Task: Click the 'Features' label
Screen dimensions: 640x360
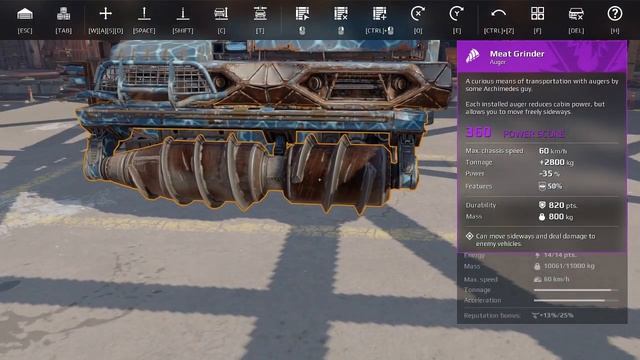Action: (x=478, y=186)
